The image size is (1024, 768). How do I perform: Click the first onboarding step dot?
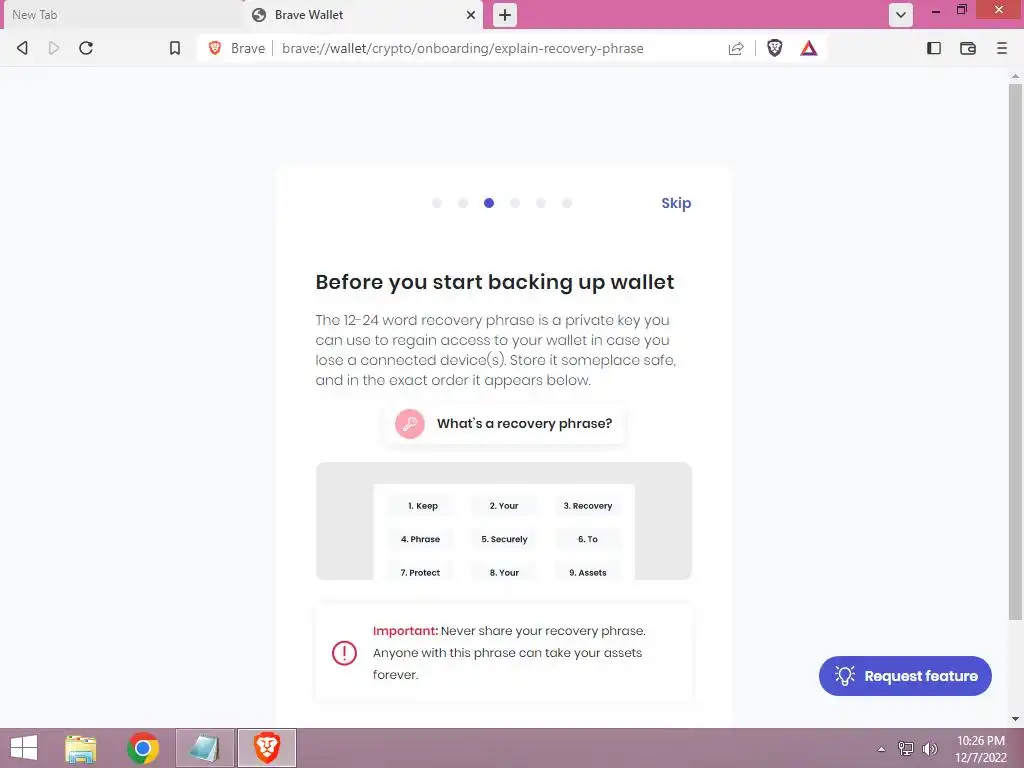pyautogui.click(x=437, y=203)
